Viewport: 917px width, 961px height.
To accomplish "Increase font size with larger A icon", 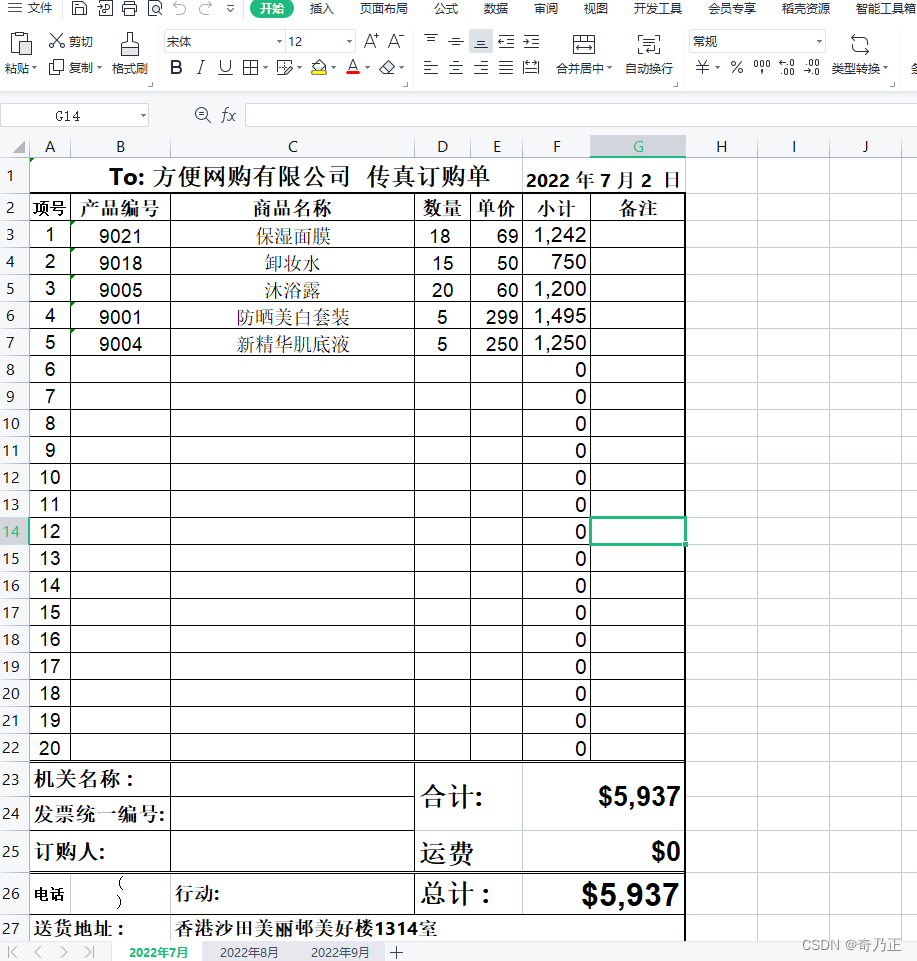I will [371, 41].
